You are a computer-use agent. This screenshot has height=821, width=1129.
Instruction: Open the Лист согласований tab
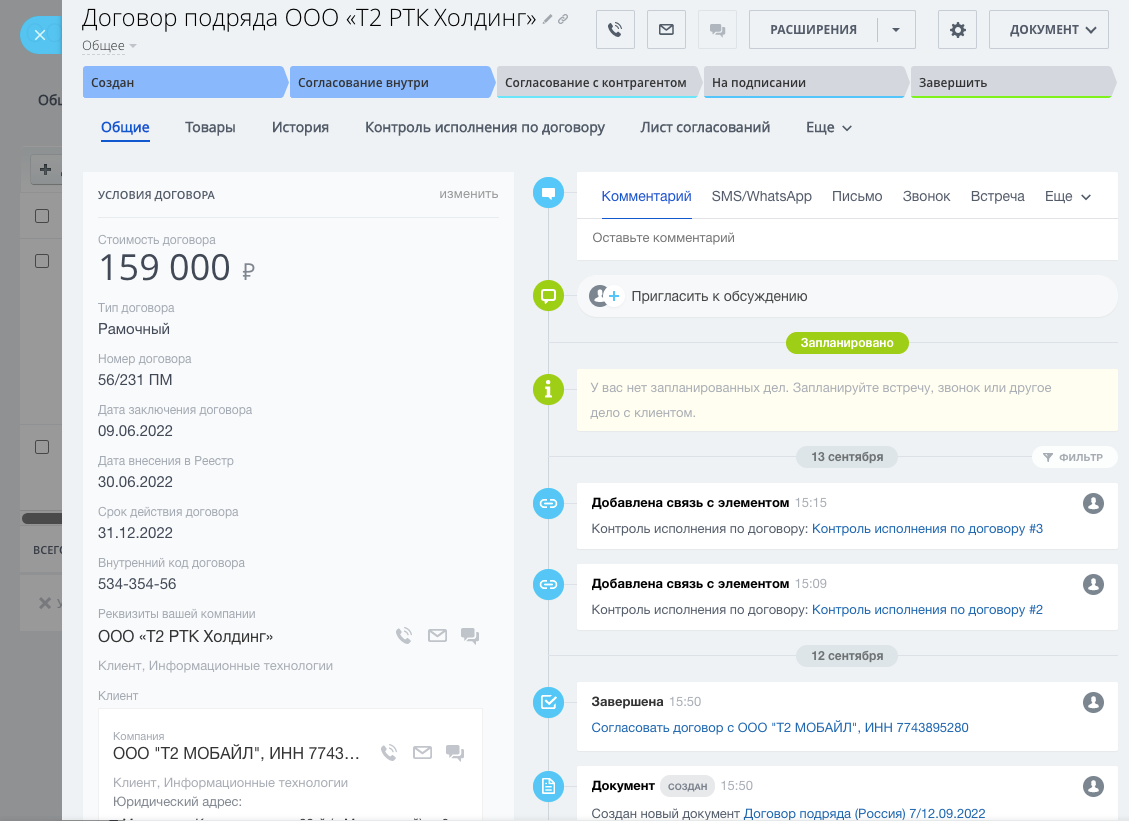705,127
